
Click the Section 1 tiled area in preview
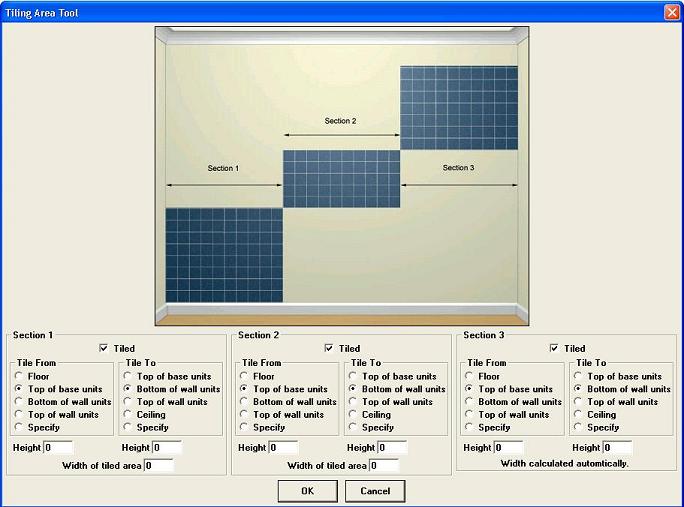point(224,255)
